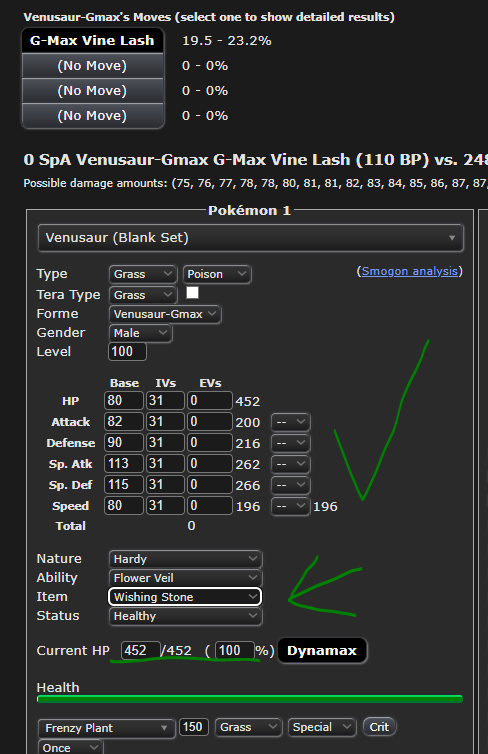Click the Sp. Def IVs field
488x754 pixels.
coord(165,485)
